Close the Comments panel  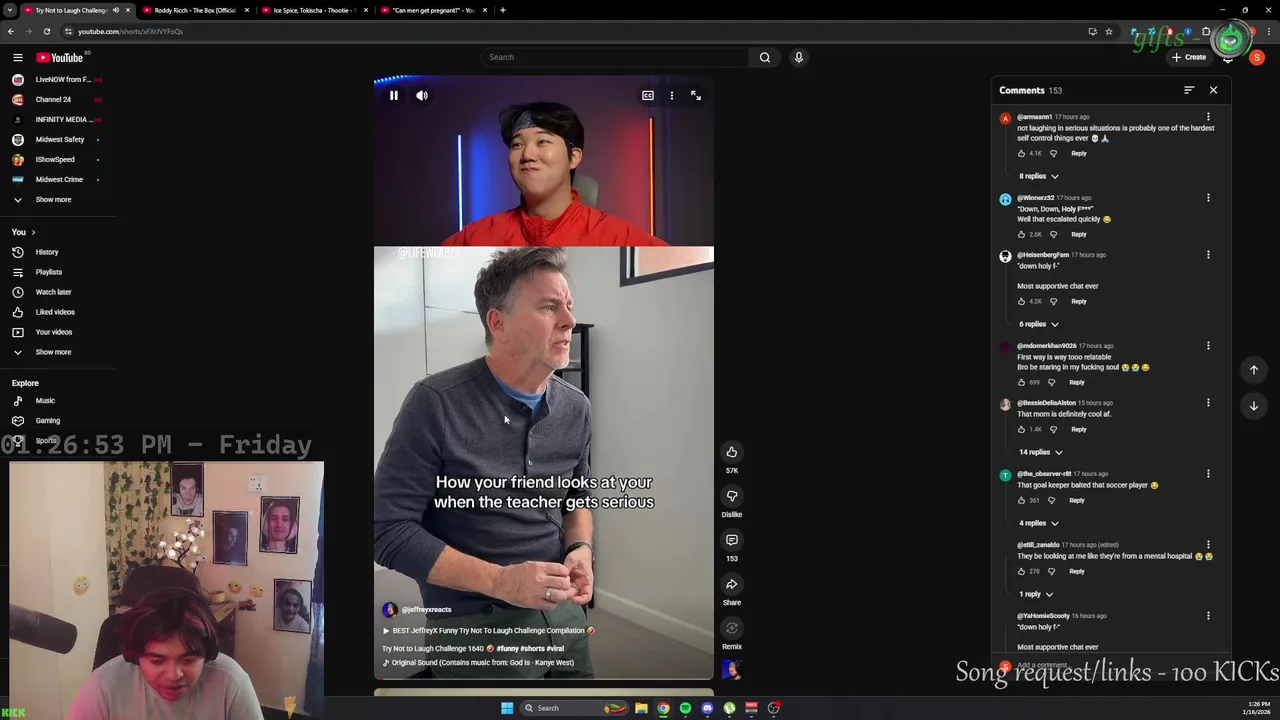tap(1214, 90)
